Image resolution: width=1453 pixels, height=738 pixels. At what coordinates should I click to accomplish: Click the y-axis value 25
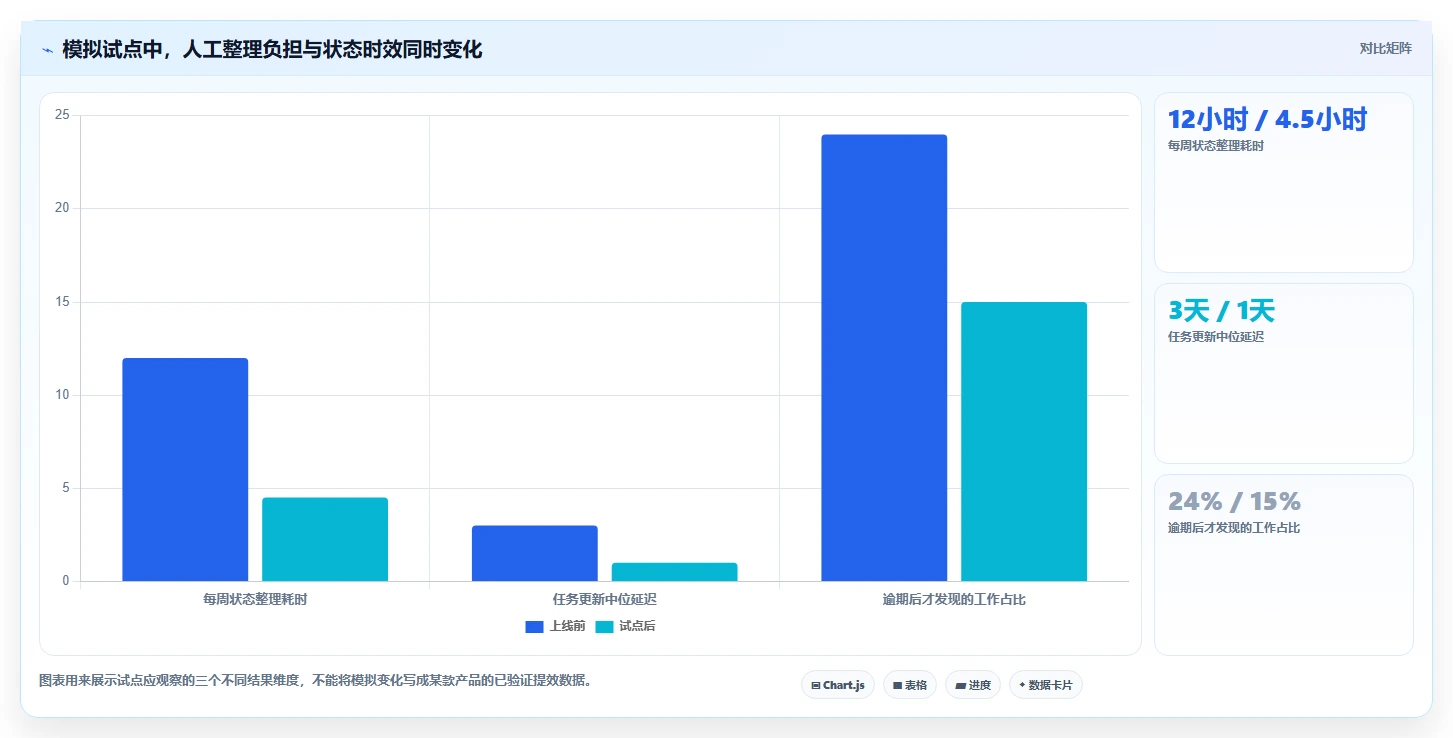pos(62,115)
